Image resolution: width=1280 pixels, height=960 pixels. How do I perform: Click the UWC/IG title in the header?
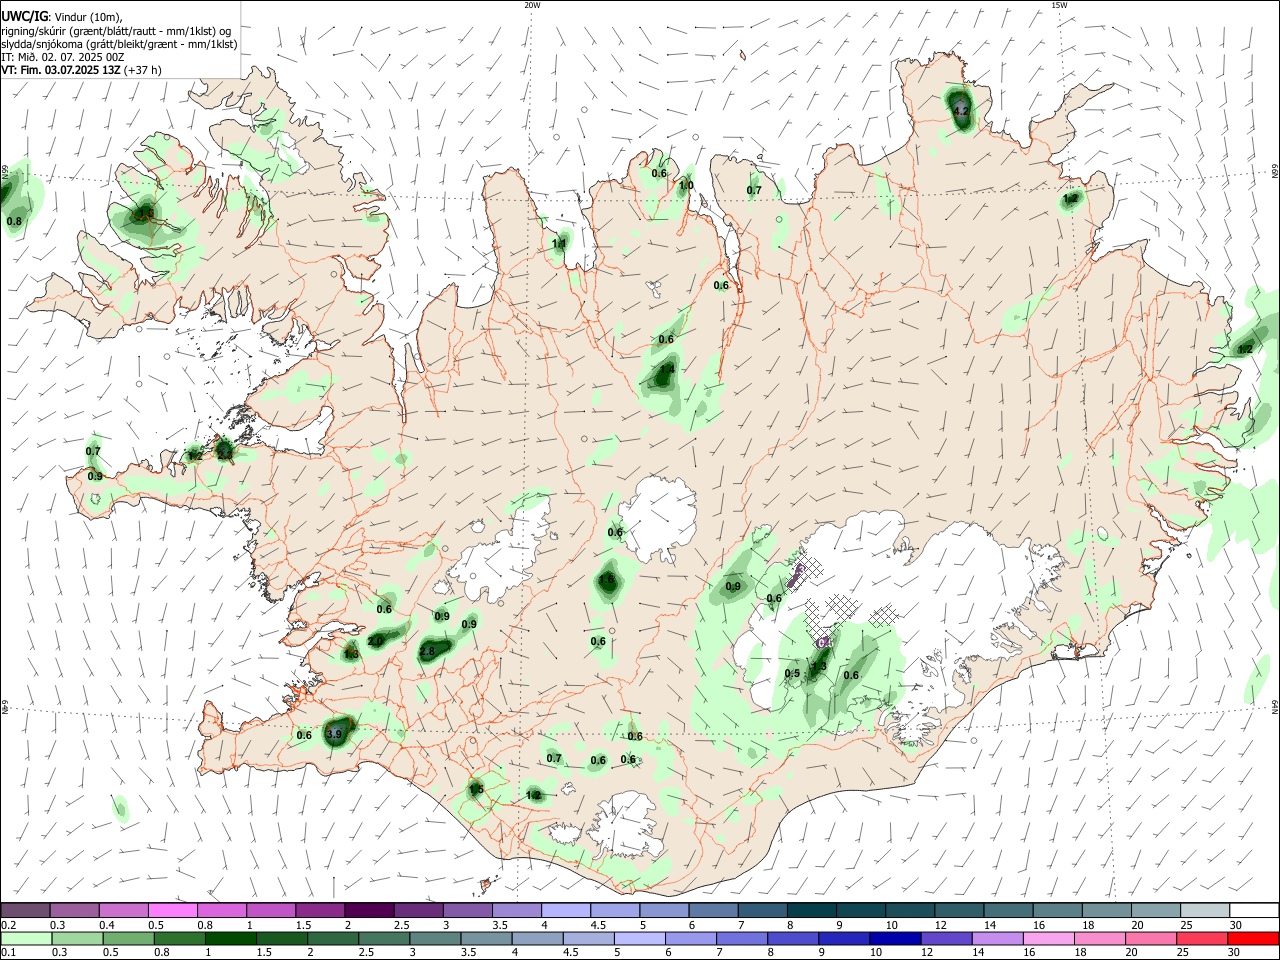coord(25,17)
